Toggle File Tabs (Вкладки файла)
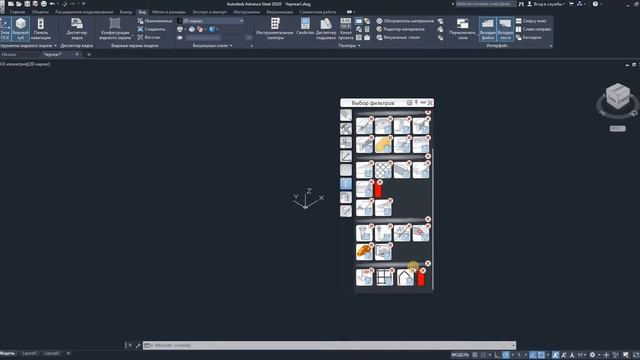The image size is (640, 360). tap(487, 29)
